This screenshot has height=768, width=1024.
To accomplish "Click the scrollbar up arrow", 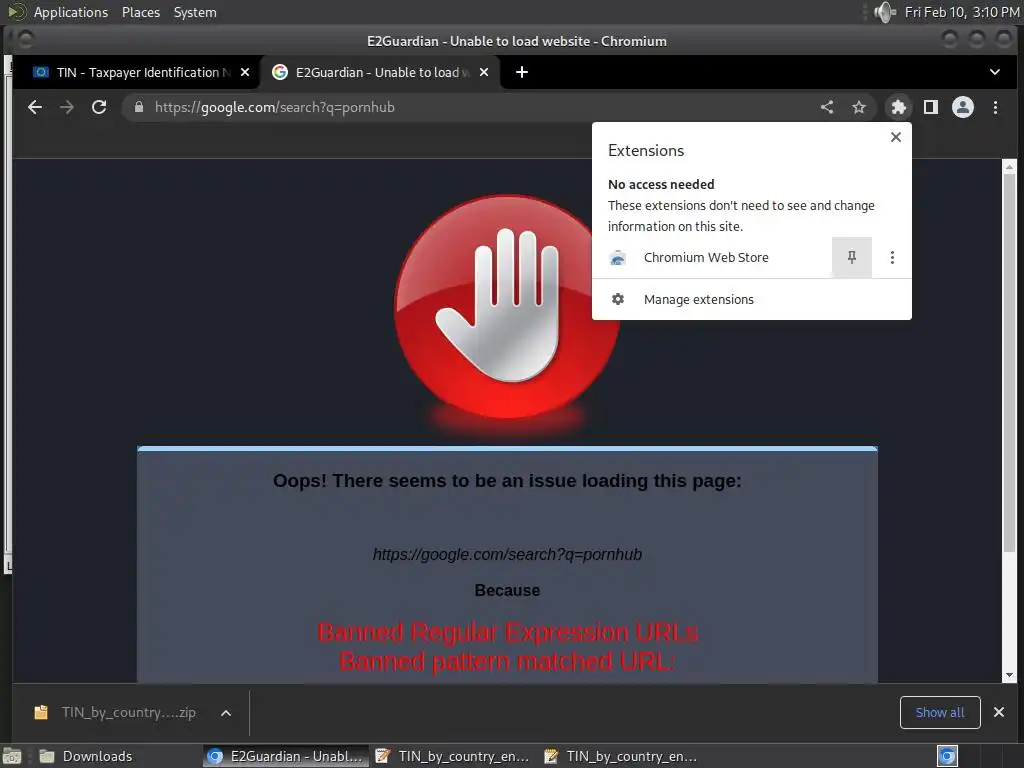I will pyautogui.click(x=1010, y=167).
